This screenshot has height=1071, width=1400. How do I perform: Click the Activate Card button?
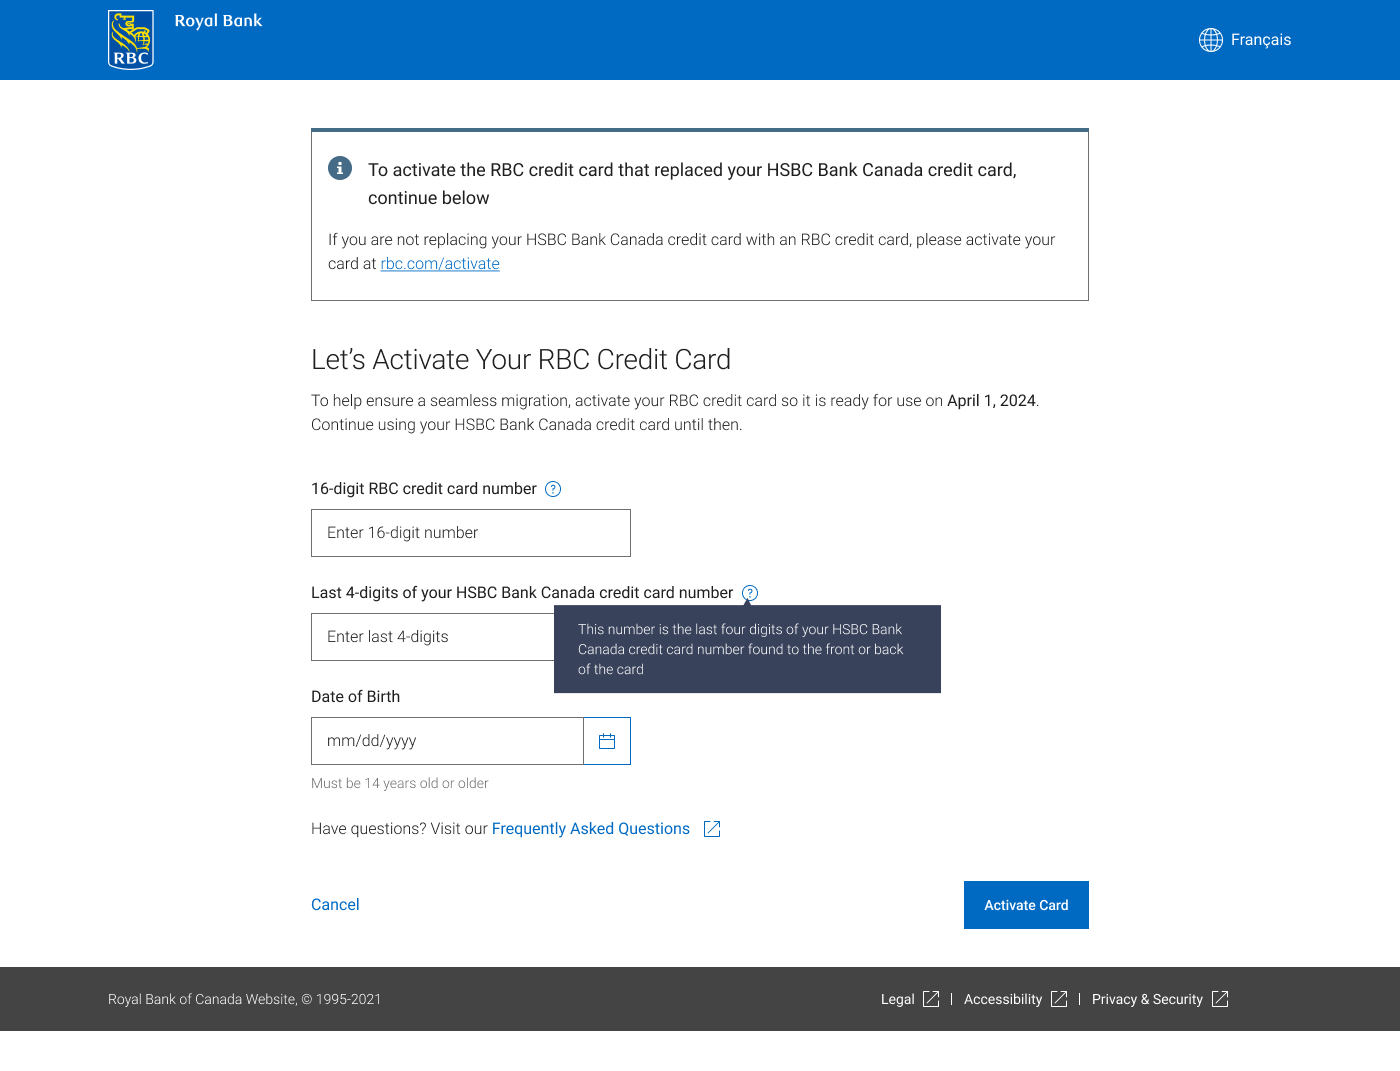click(1026, 905)
